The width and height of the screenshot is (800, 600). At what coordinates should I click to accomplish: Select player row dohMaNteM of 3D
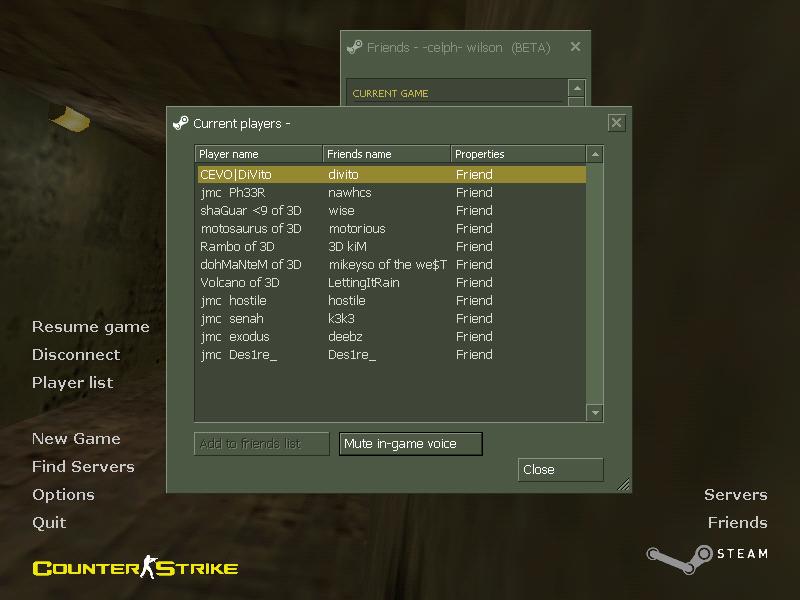[x=391, y=264]
